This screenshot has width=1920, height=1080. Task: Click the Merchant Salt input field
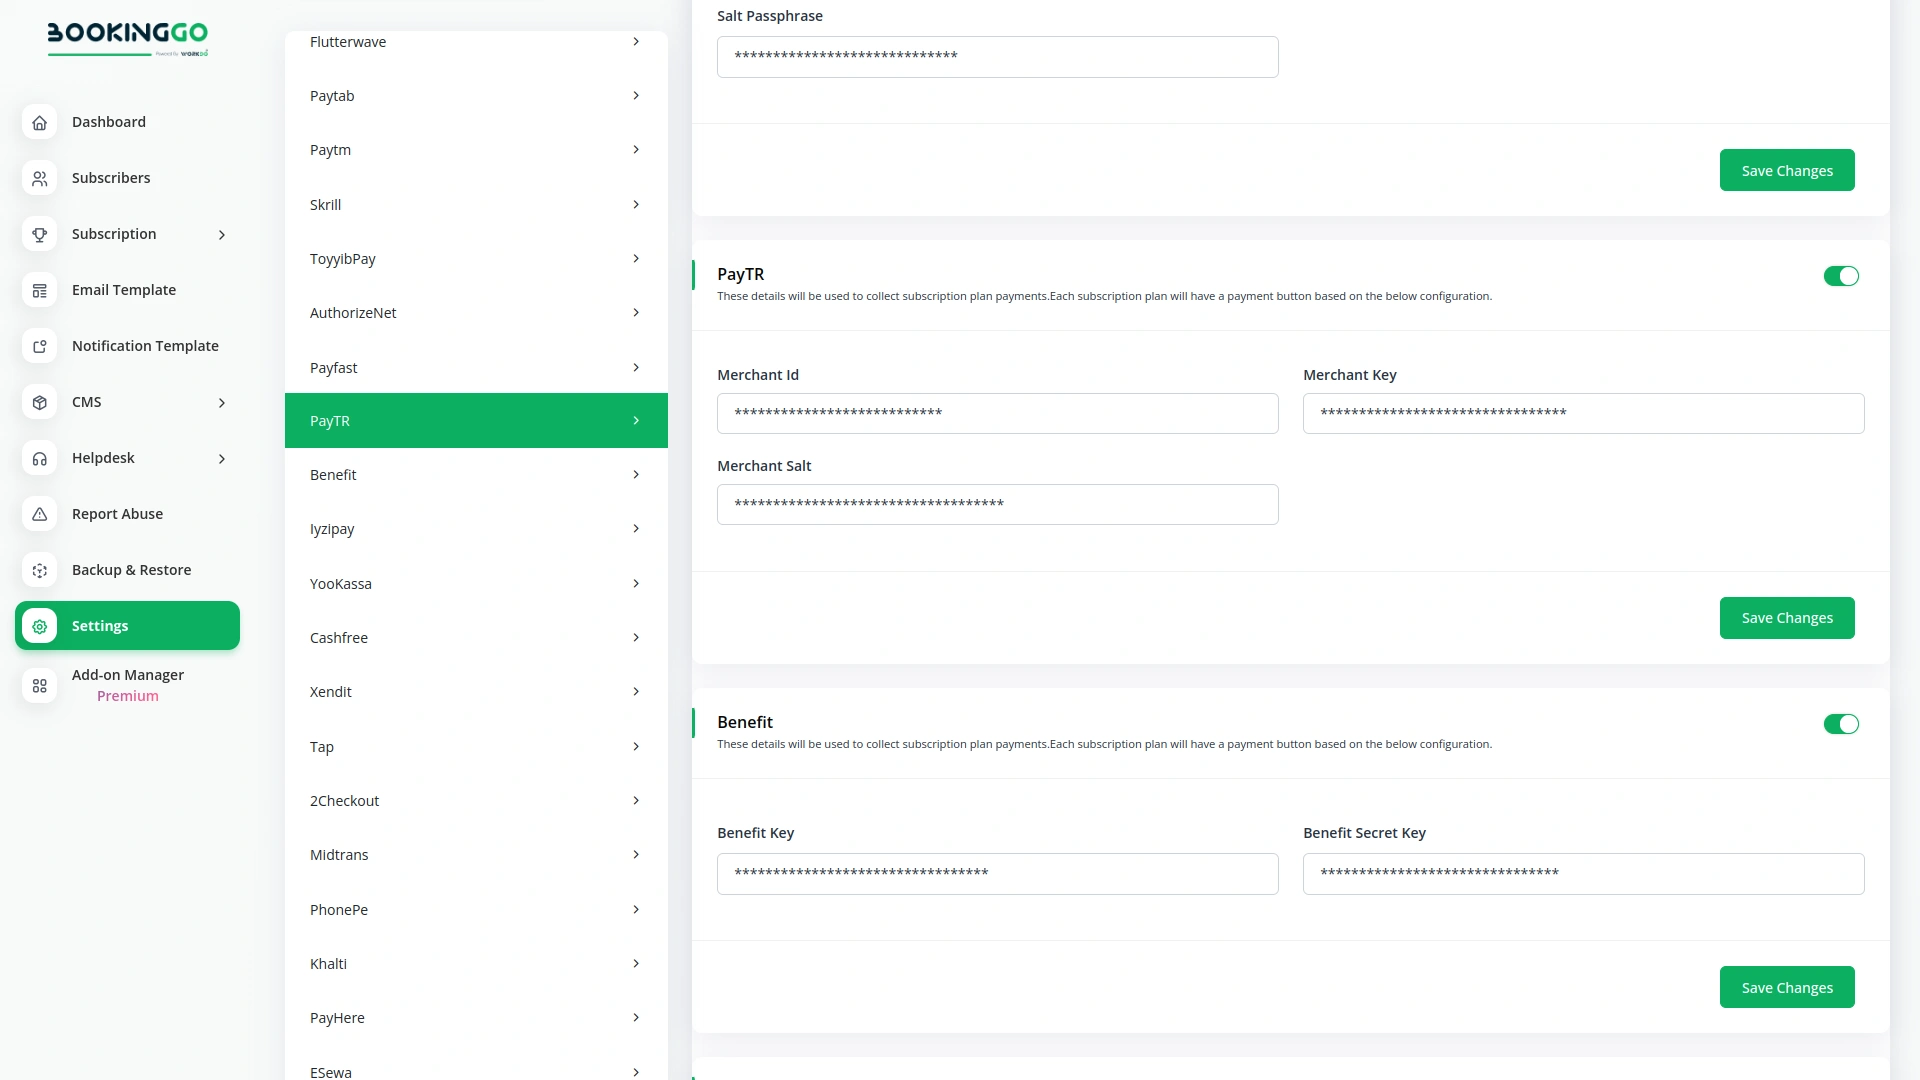point(997,504)
